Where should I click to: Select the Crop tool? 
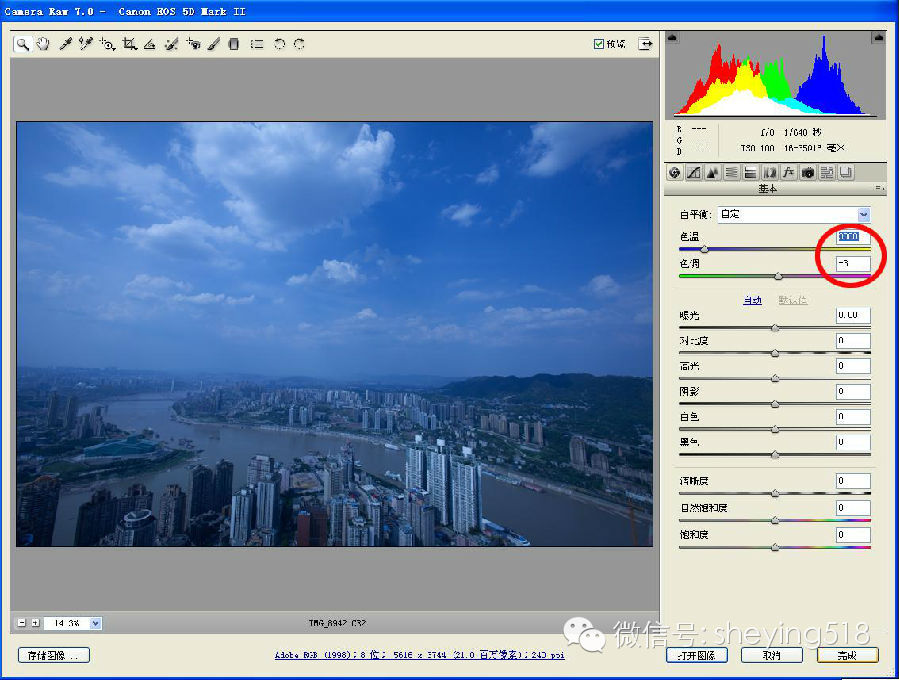point(130,44)
